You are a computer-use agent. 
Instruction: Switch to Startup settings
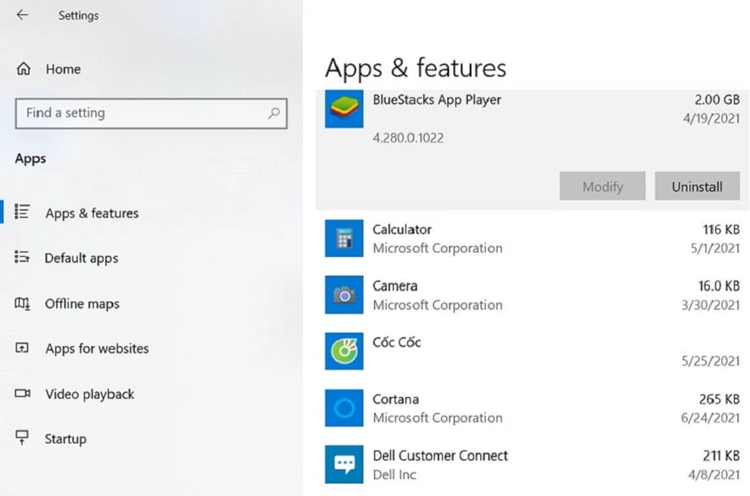coord(65,439)
